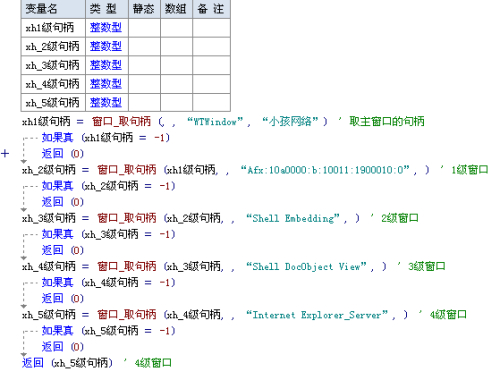
Task: Click 窗口_取句柄 call on the xh1级句柄 assignment line
Action: (x=121, y=121)
